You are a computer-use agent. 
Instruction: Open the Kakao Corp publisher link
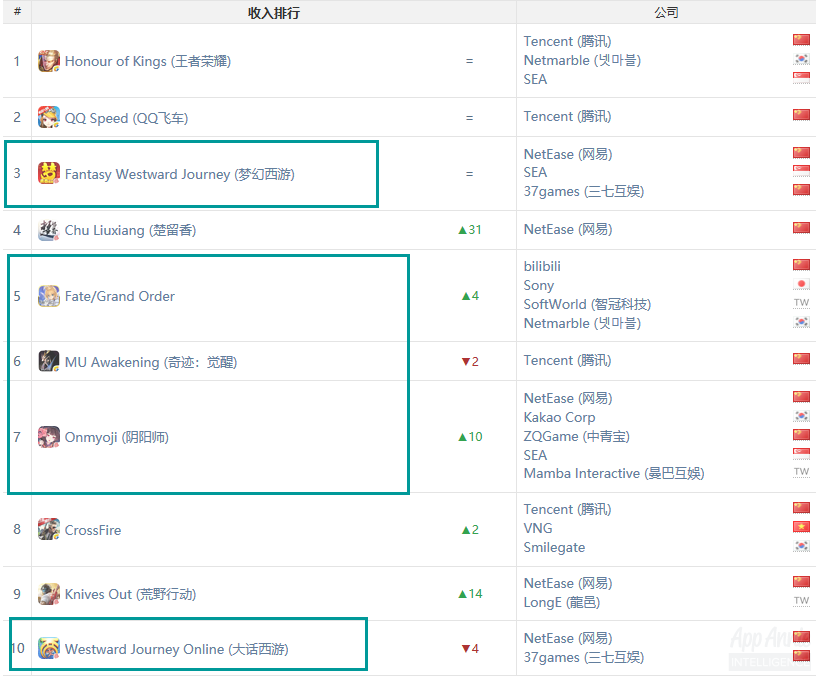coord(559,417)
